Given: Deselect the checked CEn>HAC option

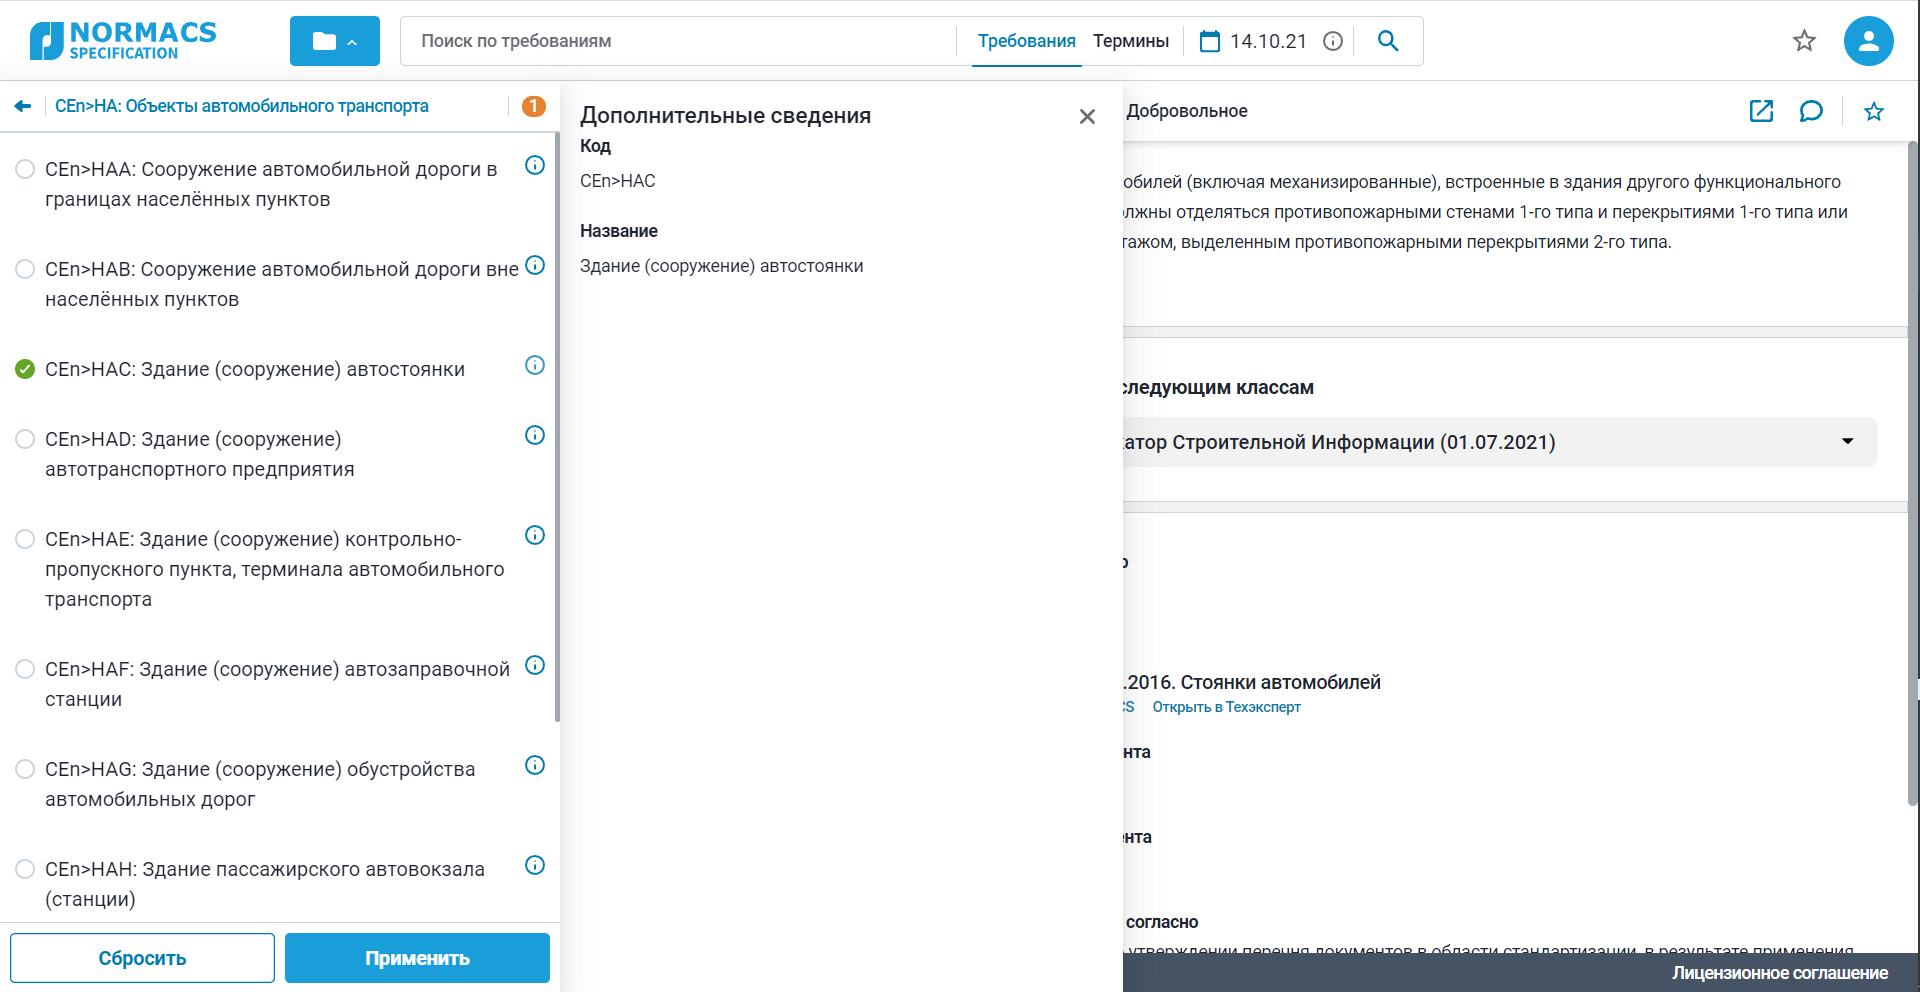Looking at the screenshot, I should 25,369.
